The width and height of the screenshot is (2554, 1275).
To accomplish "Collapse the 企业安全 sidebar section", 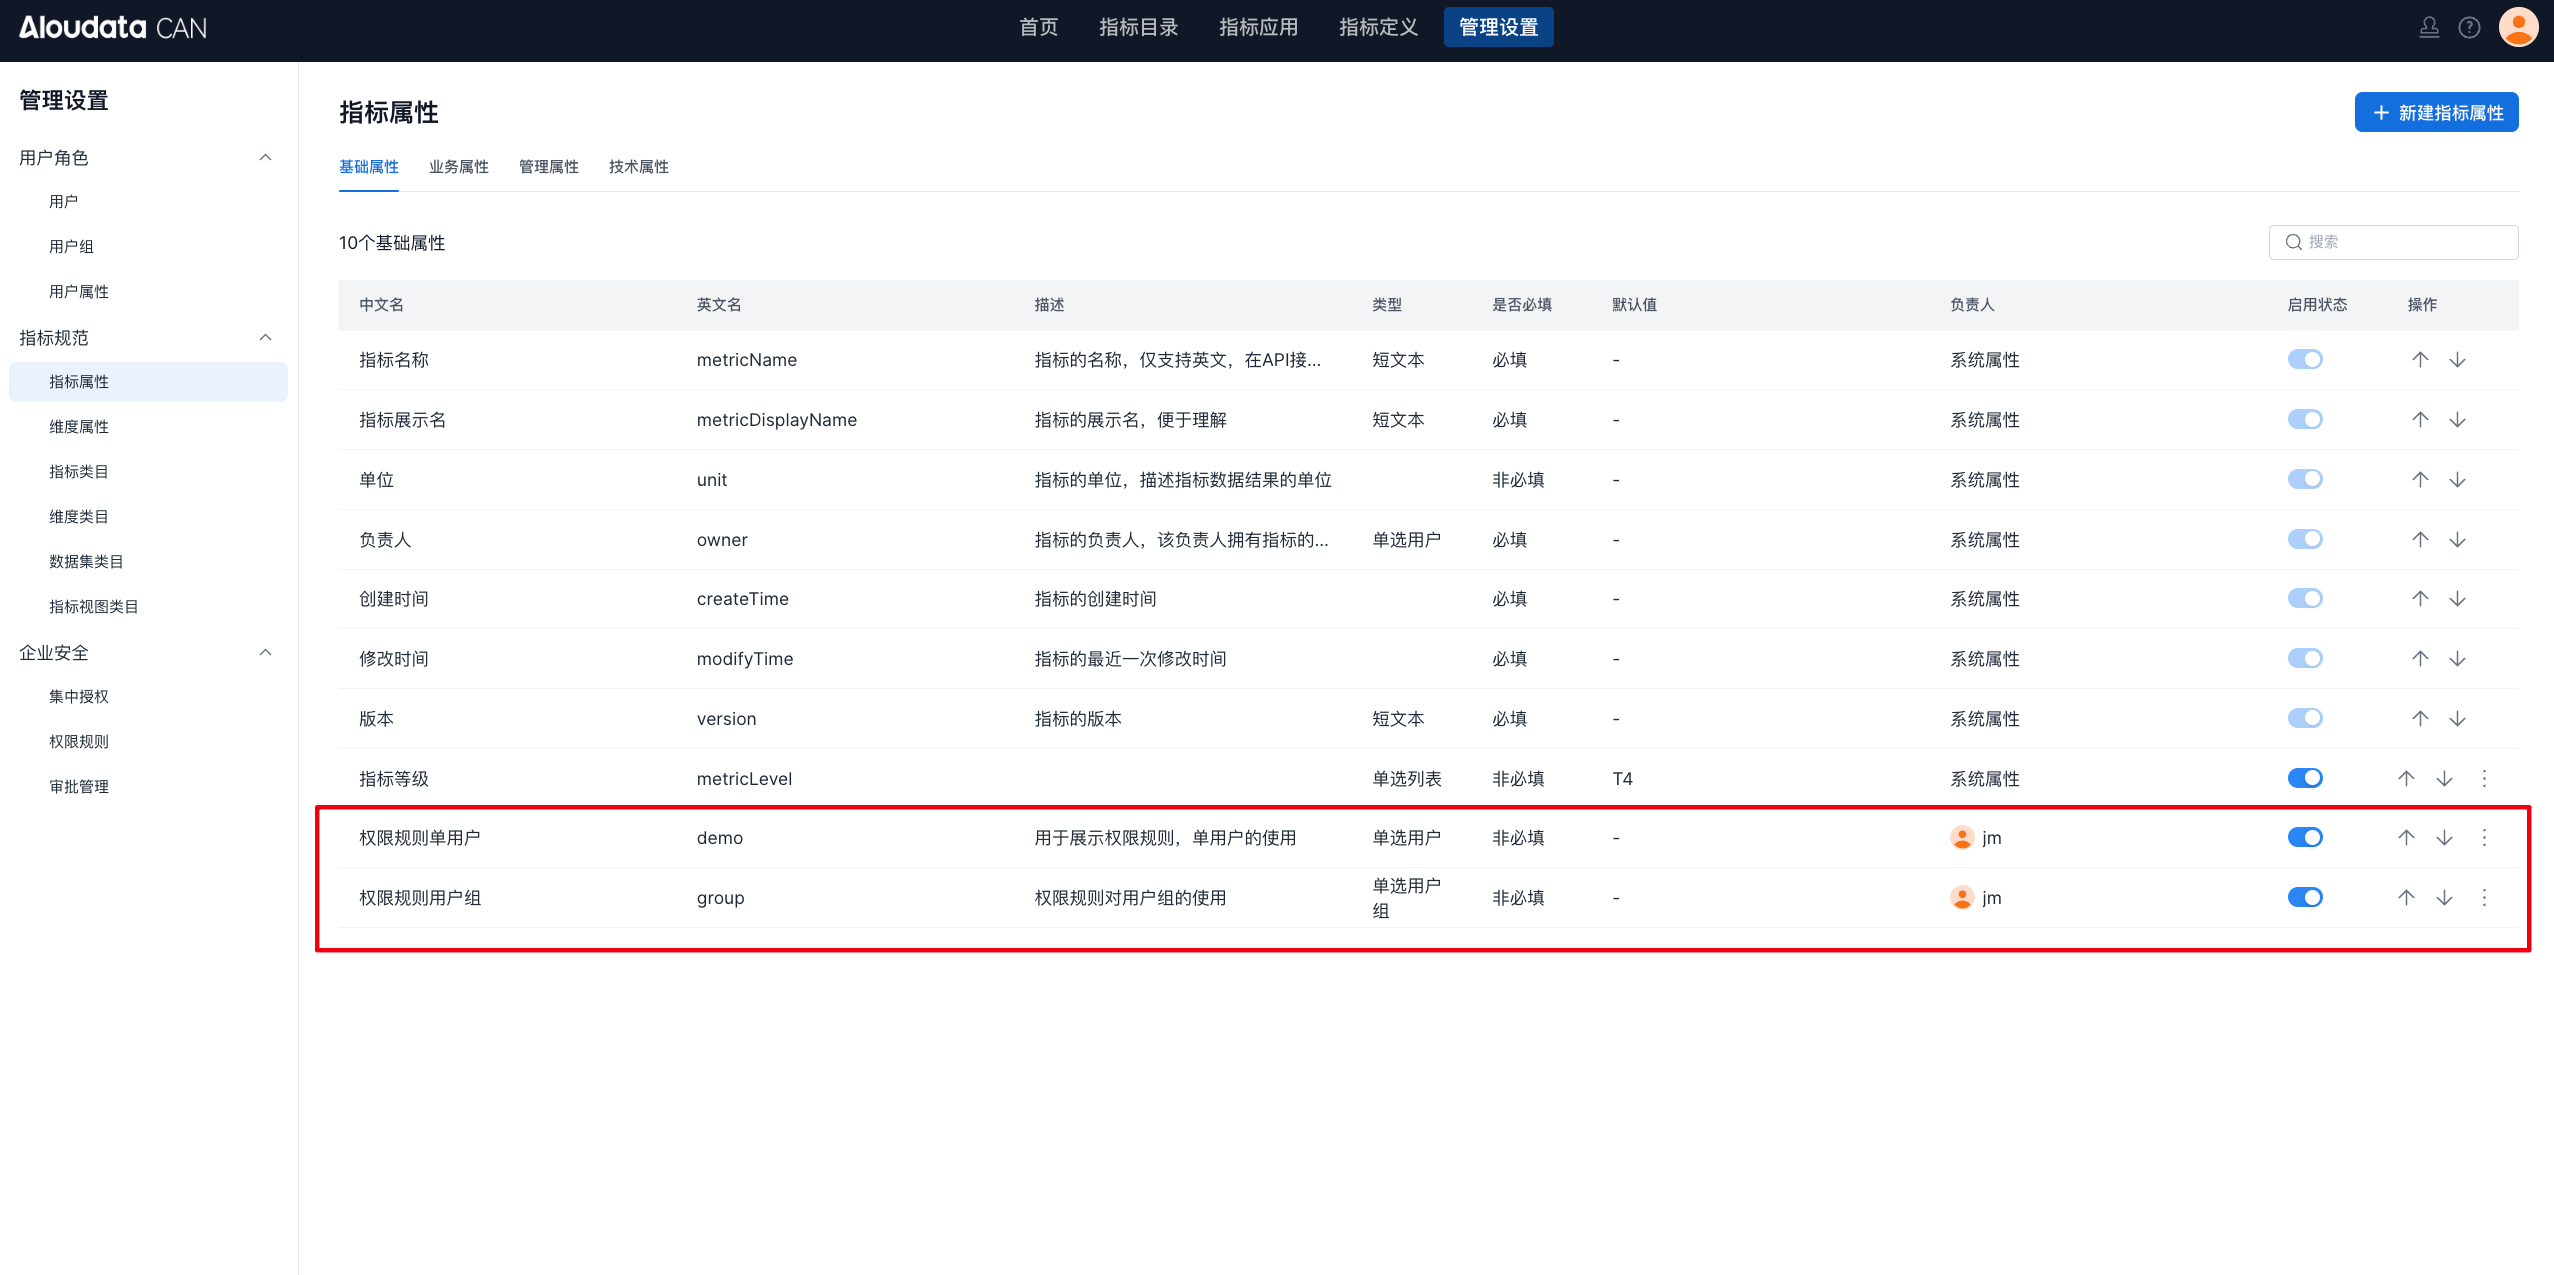I will [x=265, y=653].
